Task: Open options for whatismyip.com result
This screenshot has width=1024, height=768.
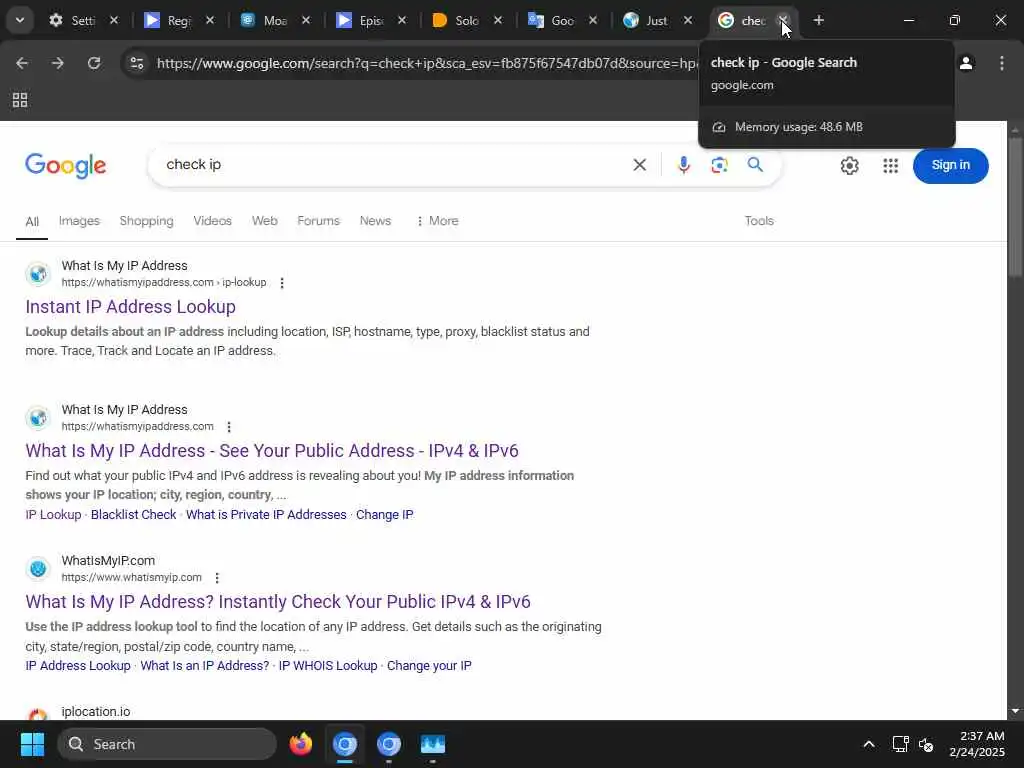Action: click(x=217, y=577)
